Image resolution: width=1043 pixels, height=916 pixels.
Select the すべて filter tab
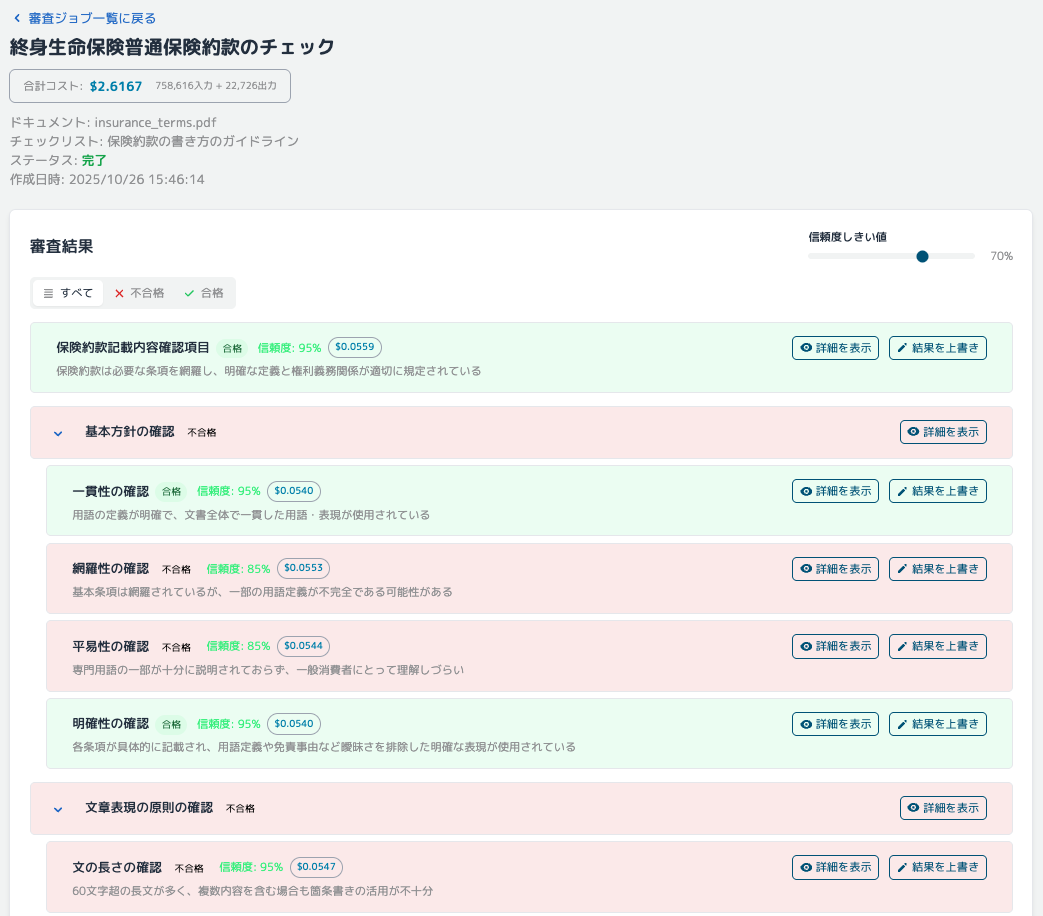click(68, 293)
